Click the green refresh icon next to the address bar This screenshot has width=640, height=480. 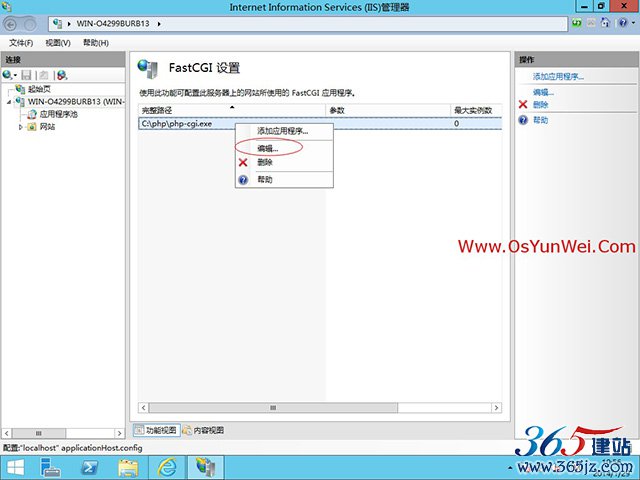576,23
